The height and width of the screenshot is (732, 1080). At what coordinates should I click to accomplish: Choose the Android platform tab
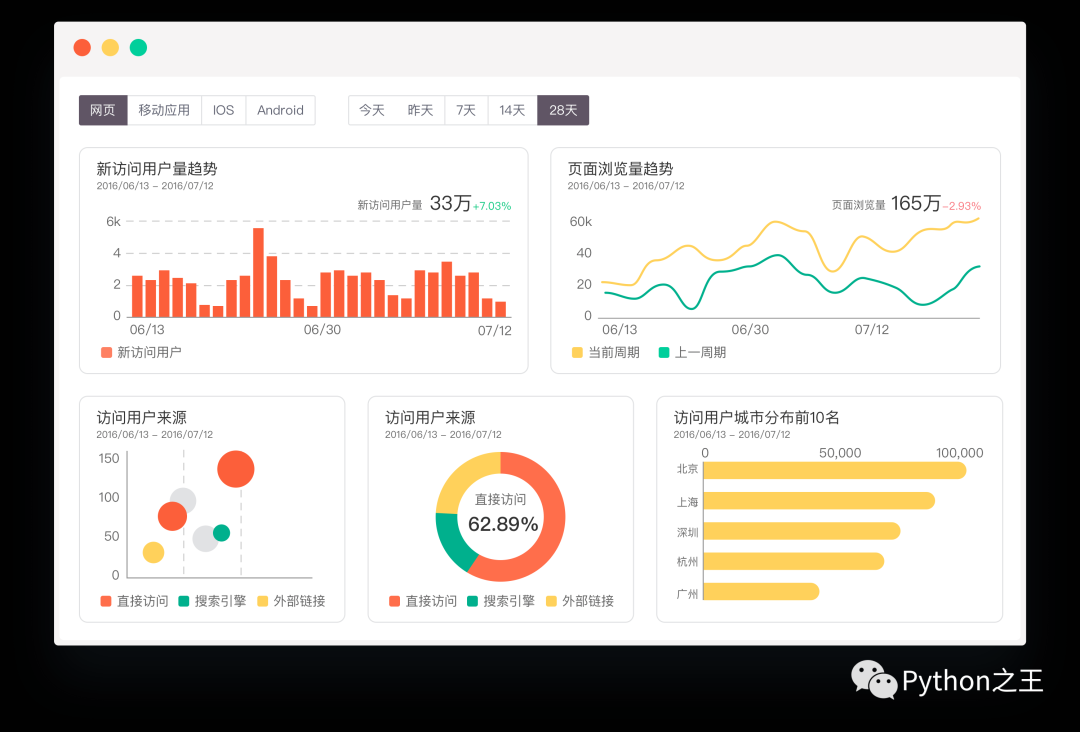(x=280, y=110)
